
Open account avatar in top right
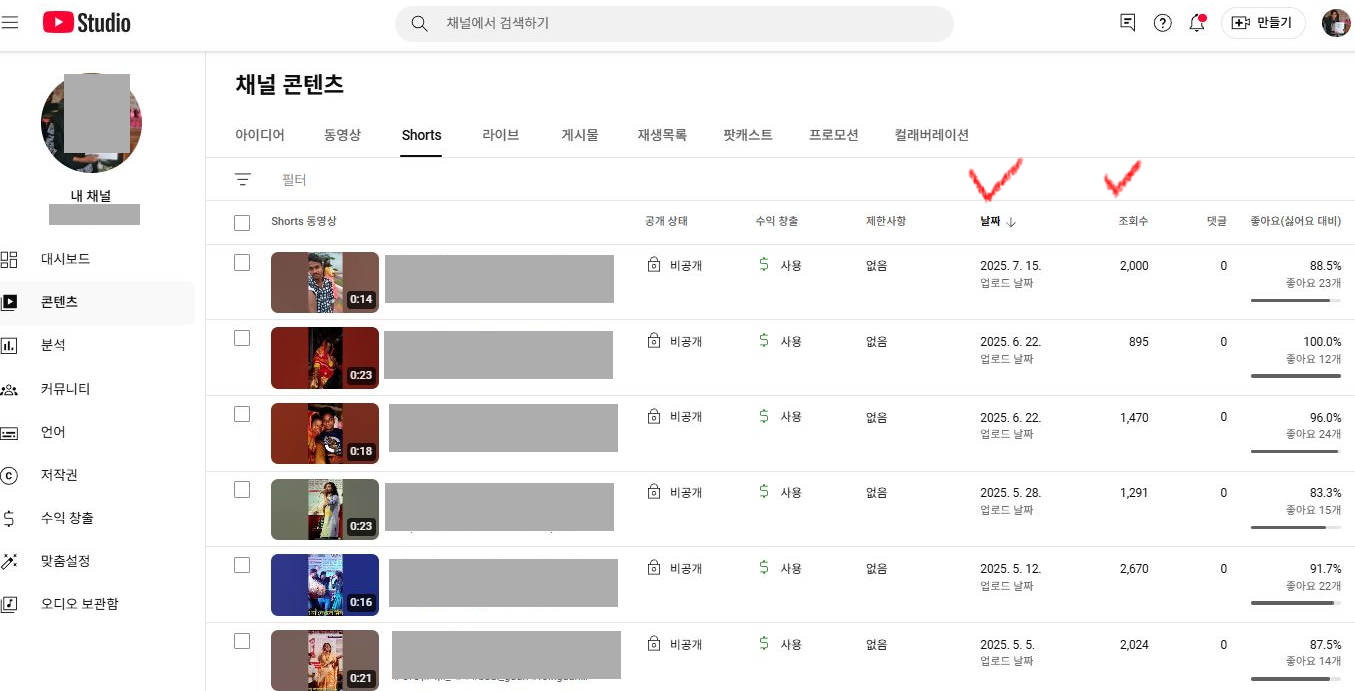[1336, 23]
